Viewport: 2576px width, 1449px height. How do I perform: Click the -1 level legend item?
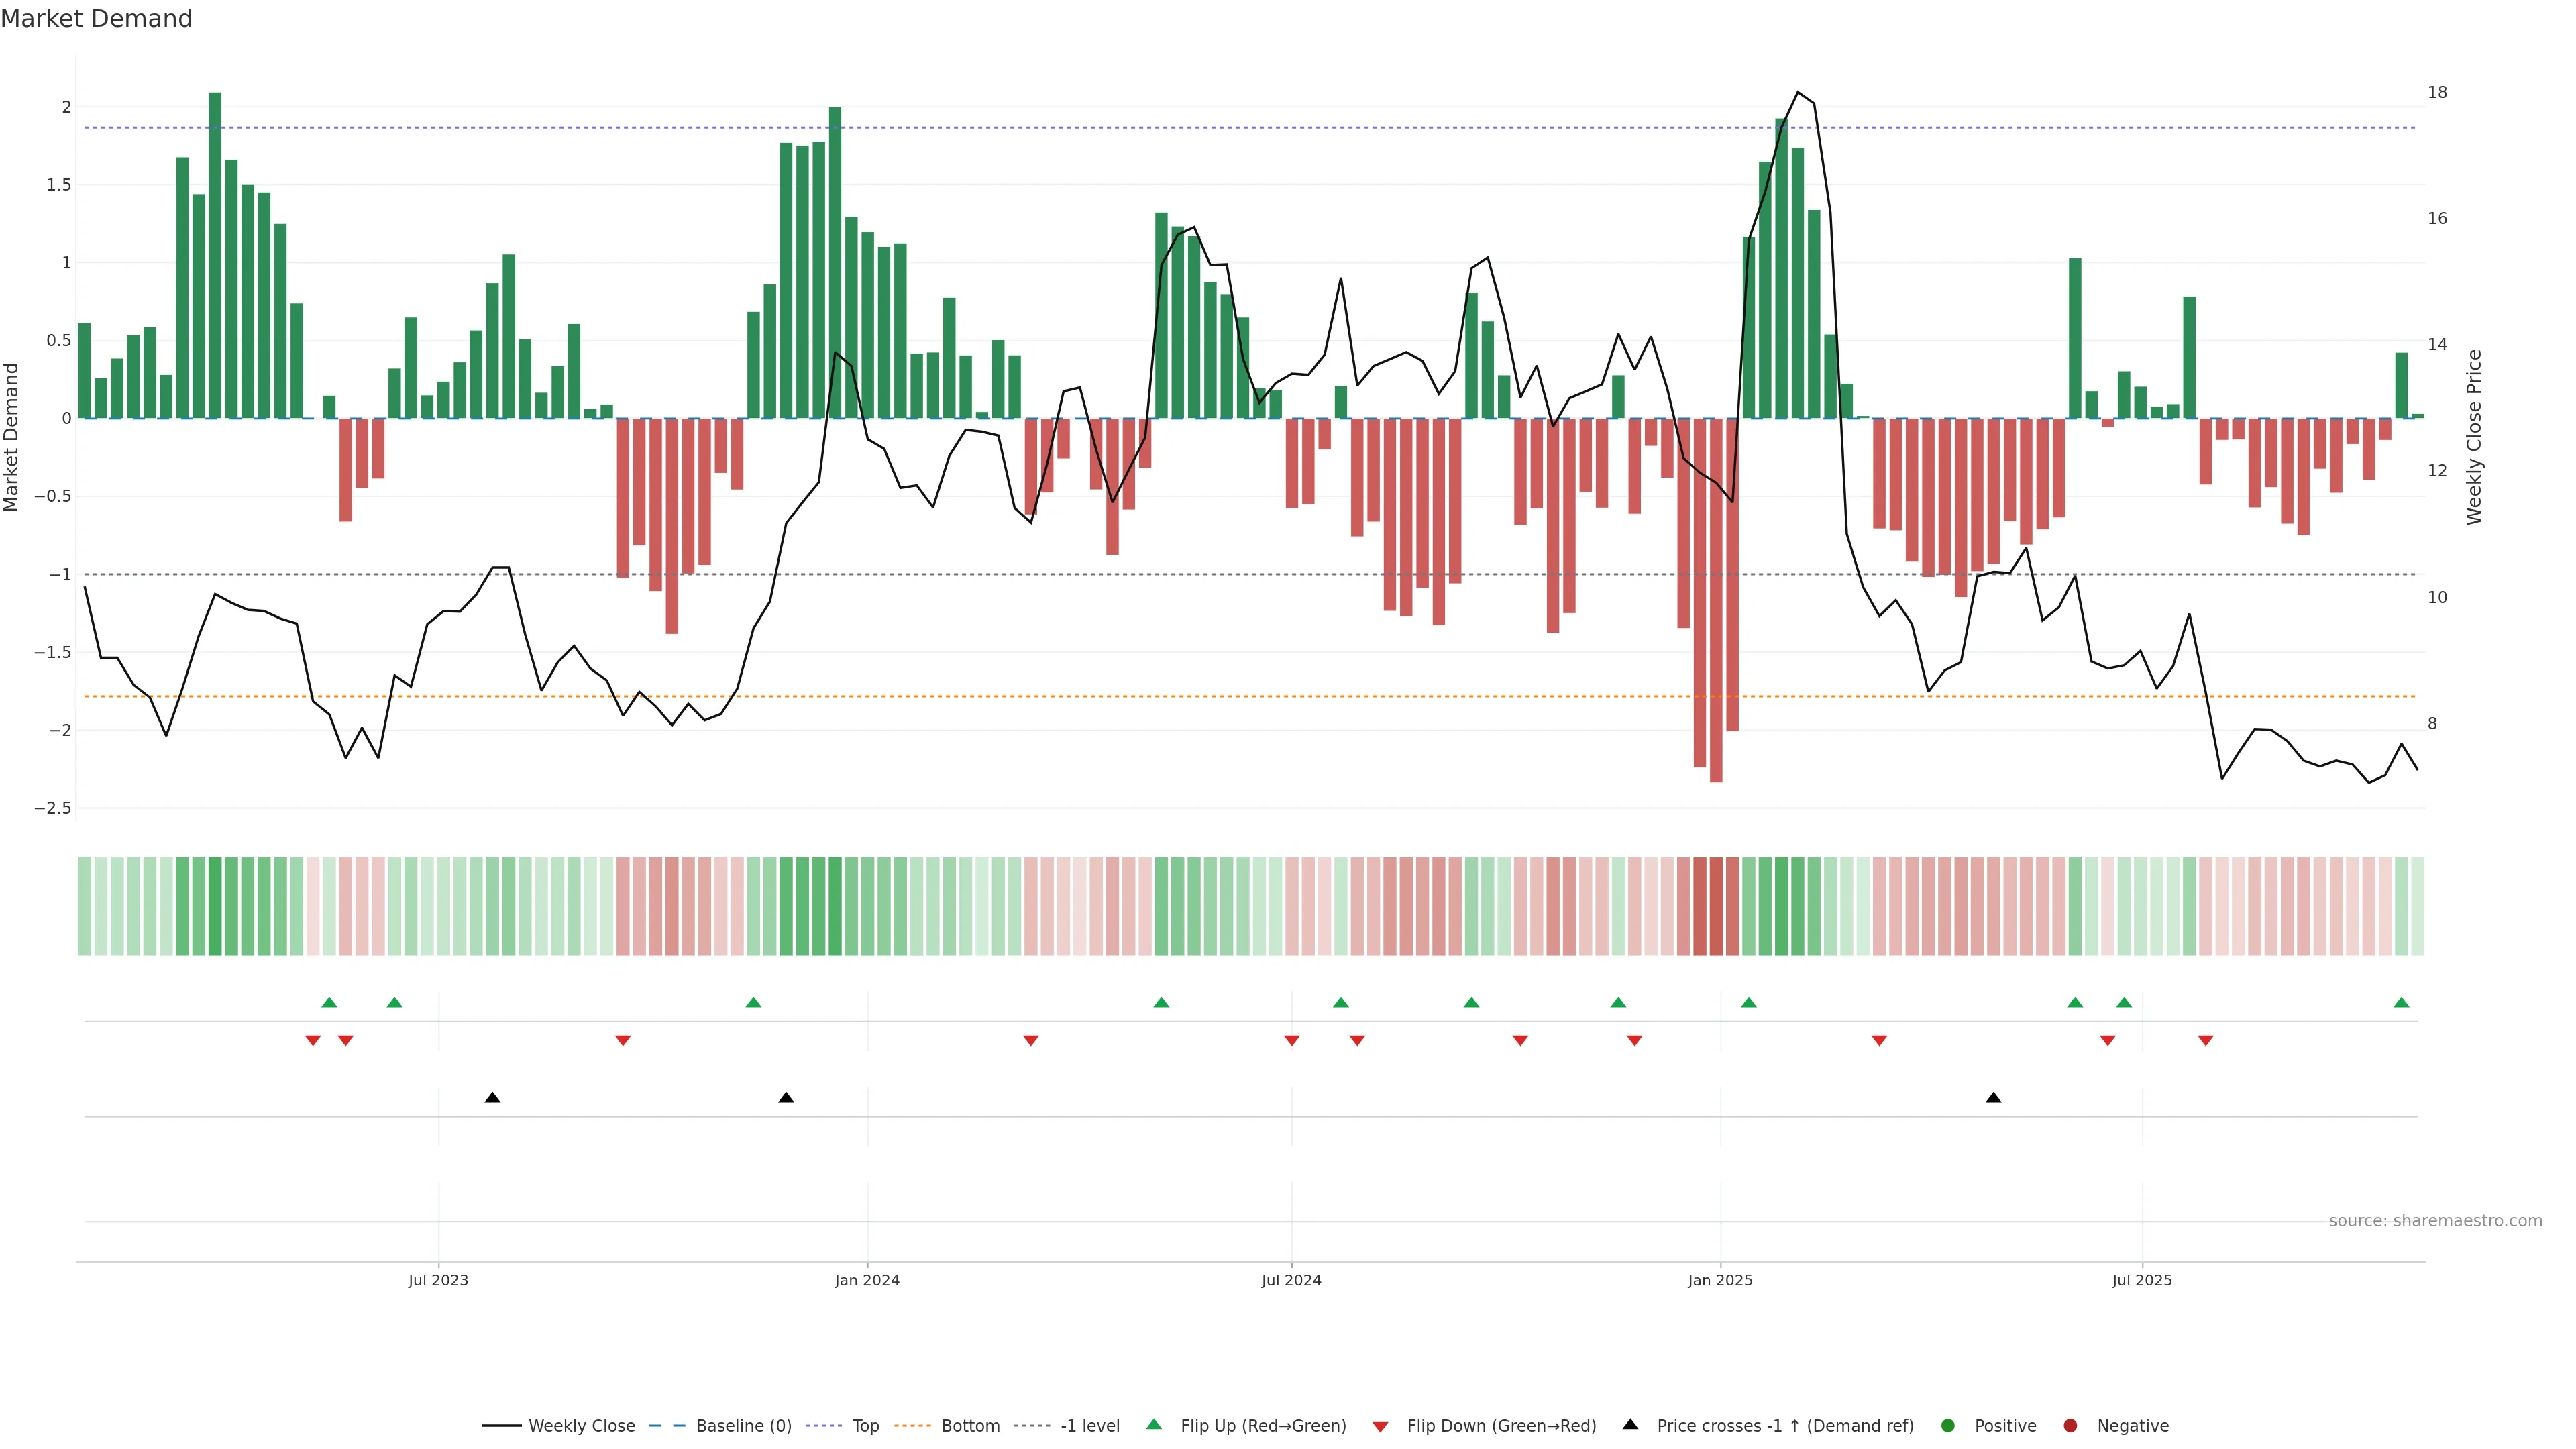click(1089, 1426)
